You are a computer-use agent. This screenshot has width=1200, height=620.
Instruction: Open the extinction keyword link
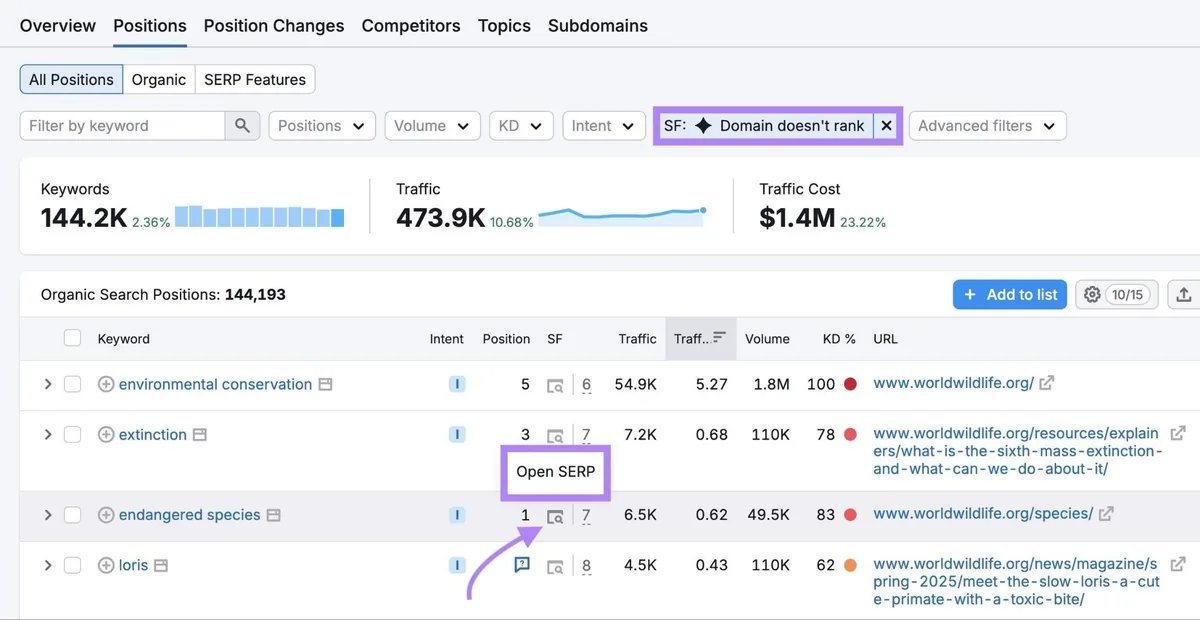153,434
